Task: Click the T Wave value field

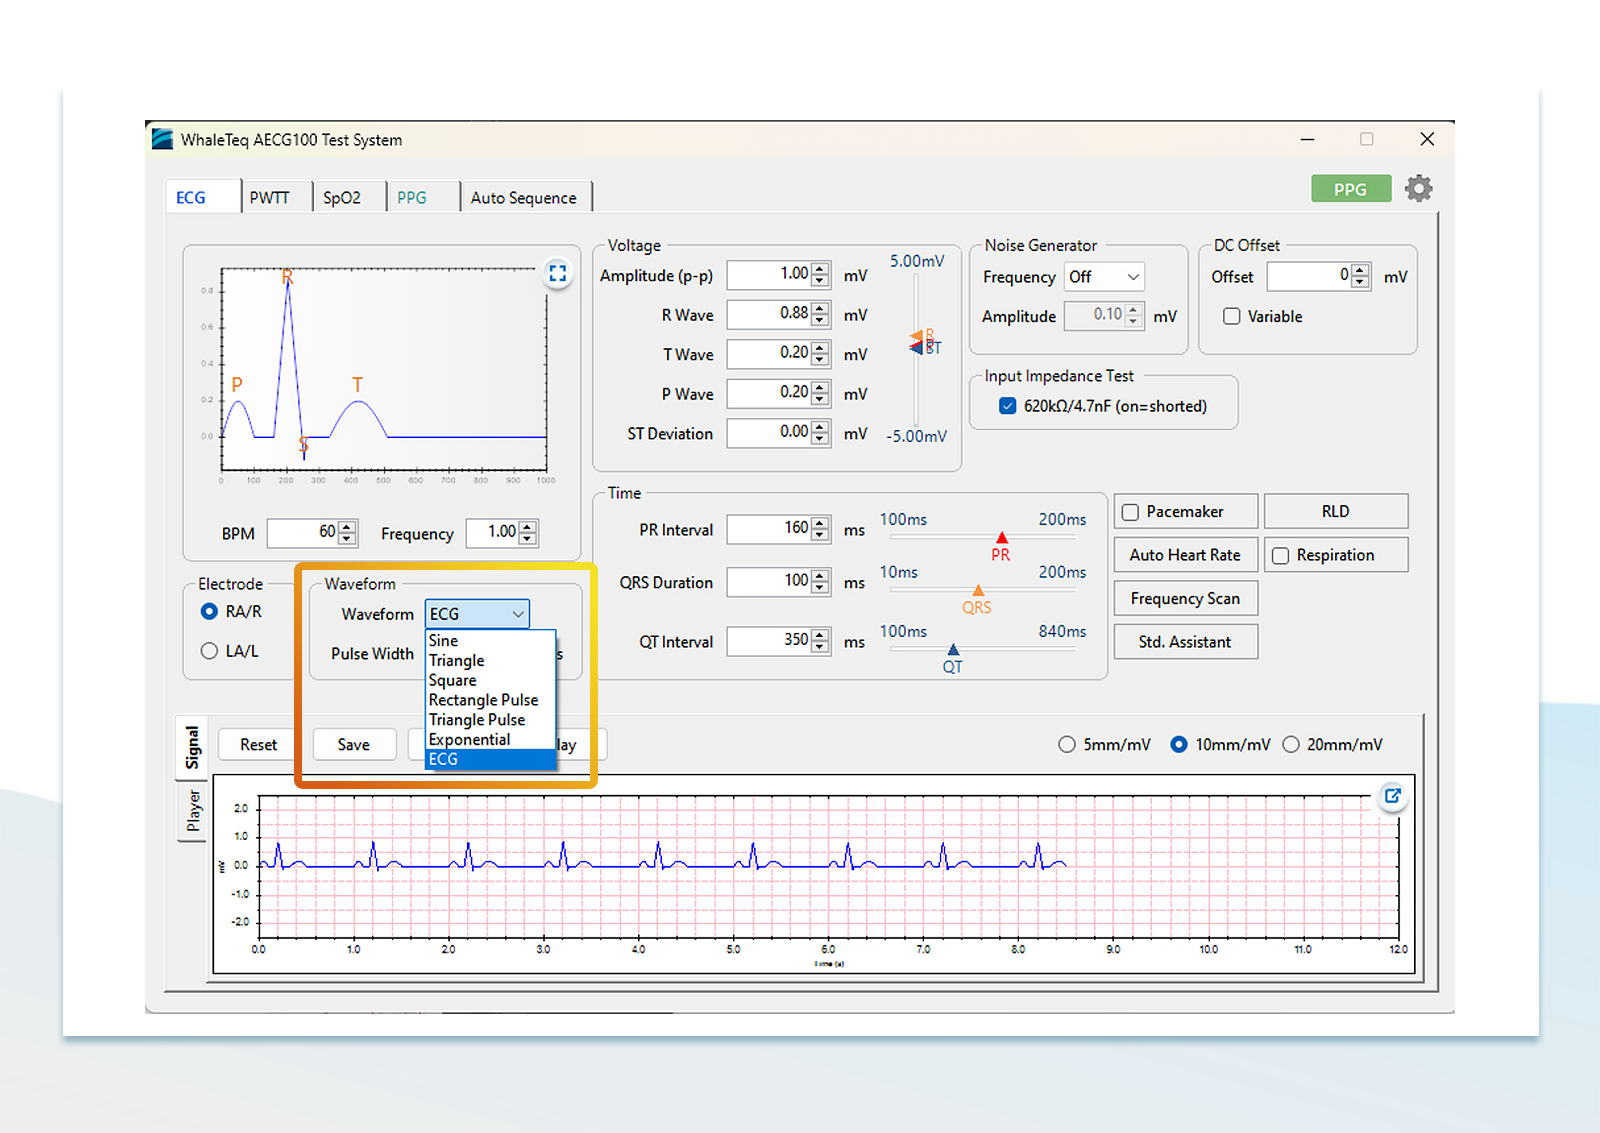Action: tap(768, 353)
